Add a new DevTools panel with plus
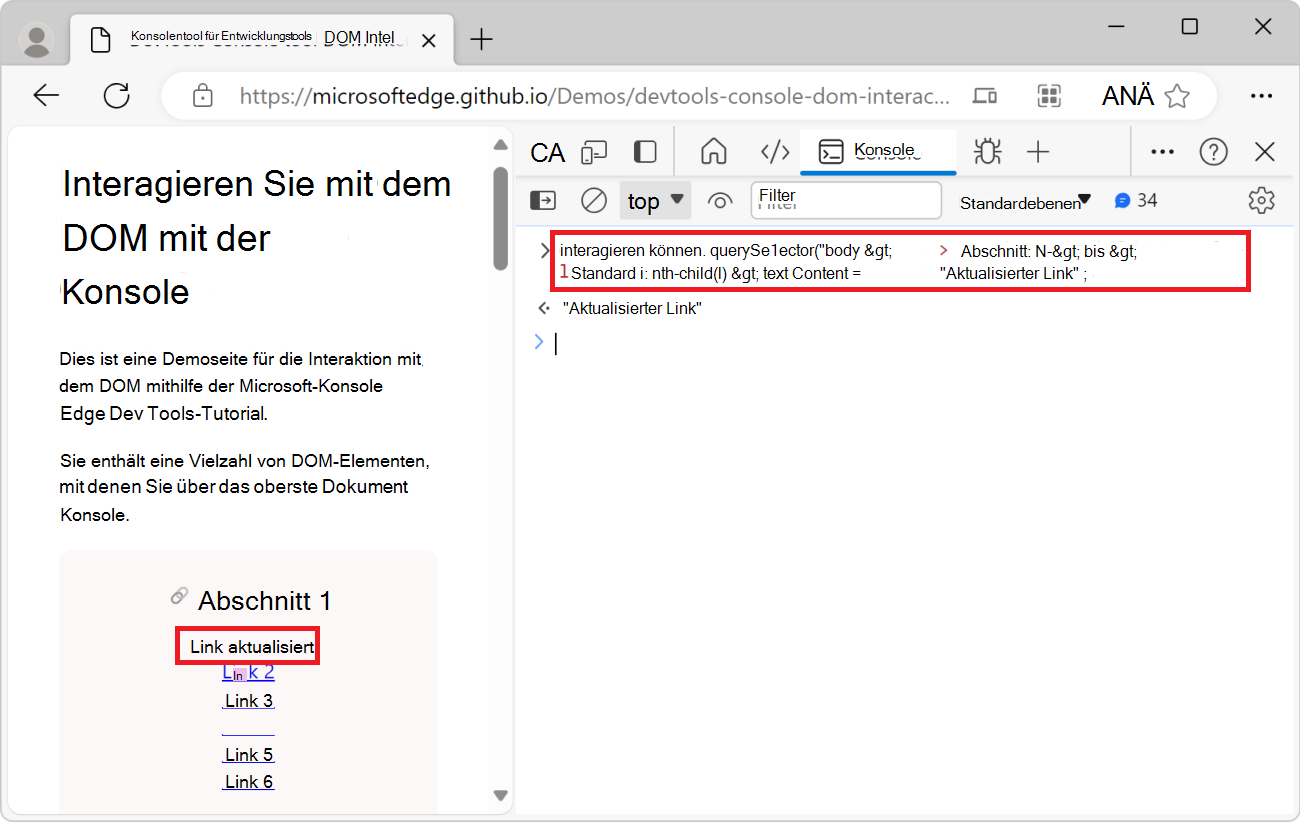The height and width of the screenshot is (822, 1300). (1038, 152)
